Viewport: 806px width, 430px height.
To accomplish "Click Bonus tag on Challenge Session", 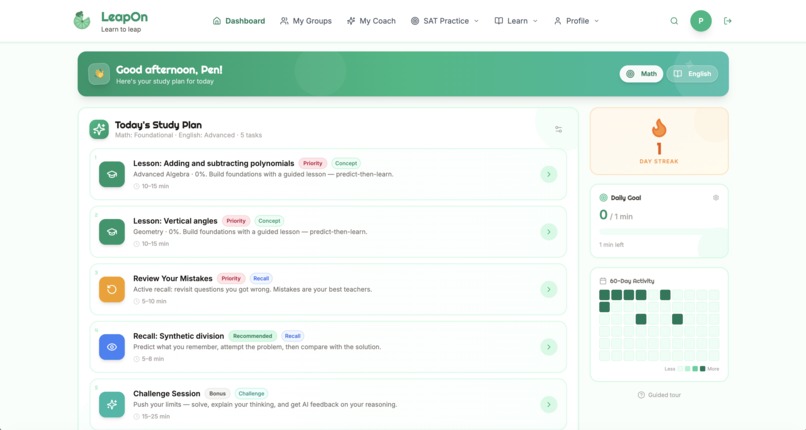I will pos(217,394).
